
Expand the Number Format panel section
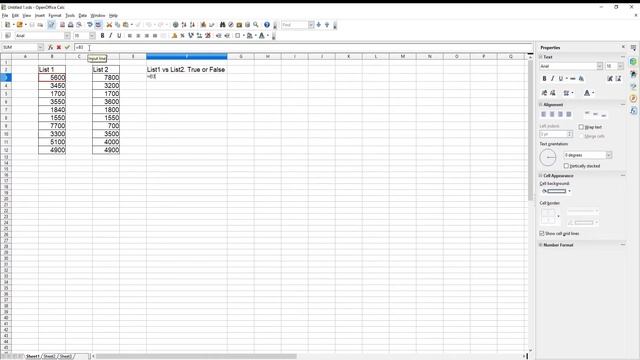click(x=541, y=245)
